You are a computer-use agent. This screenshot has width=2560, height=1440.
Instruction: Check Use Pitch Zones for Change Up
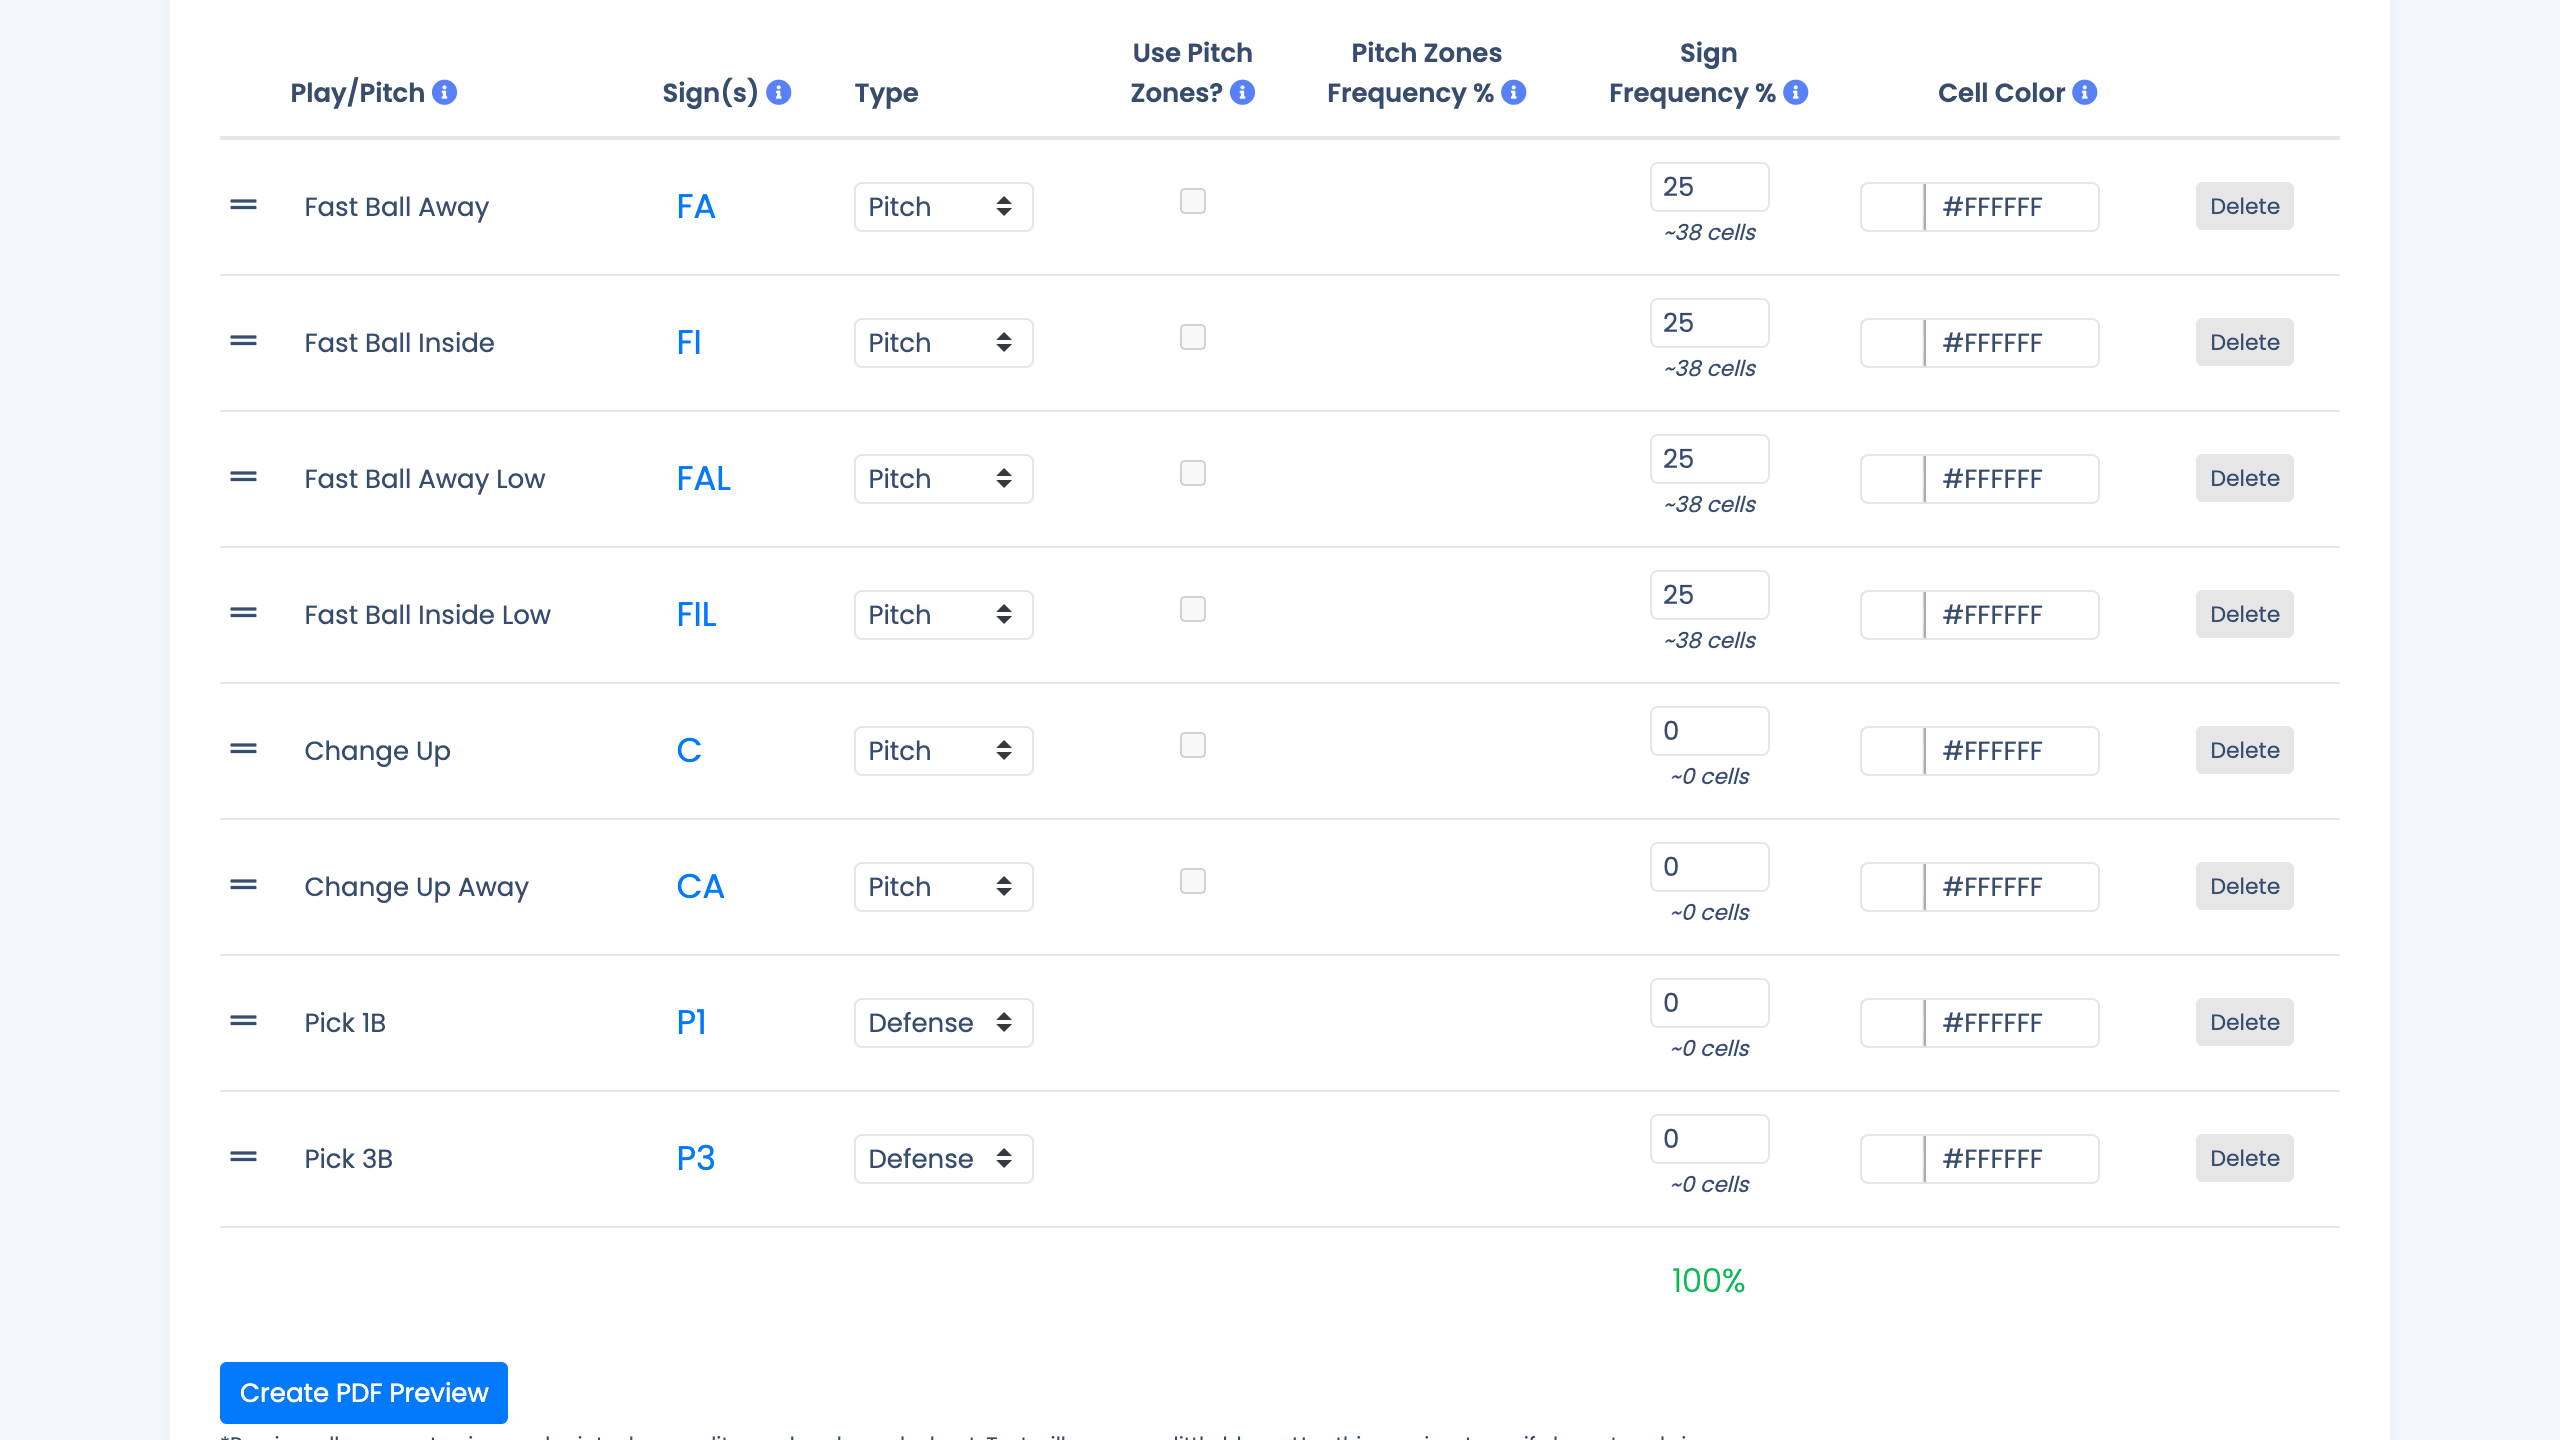[x=1192, y=745]
